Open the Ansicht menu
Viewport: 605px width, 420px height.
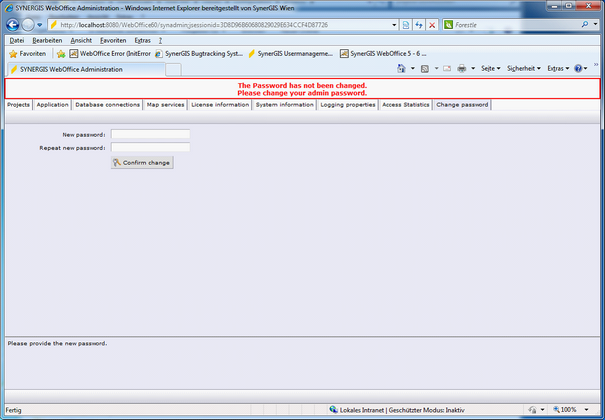pyautogui.click(x=81, y=40)
